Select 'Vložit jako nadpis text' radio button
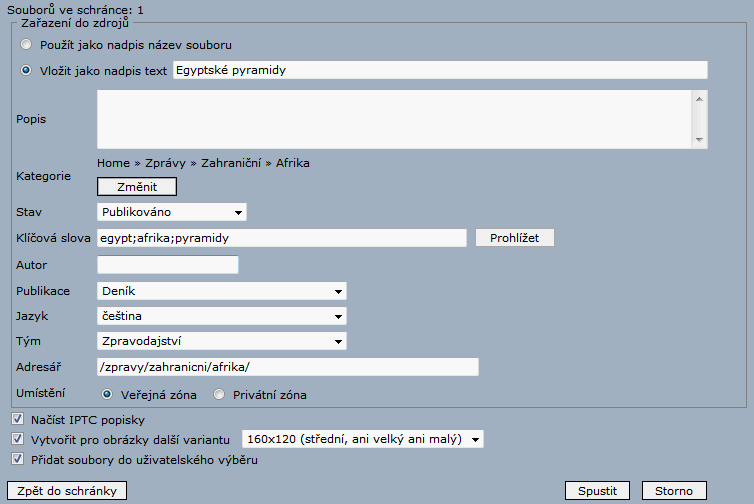The image size is (754, 504). click(x=27, y=70)
